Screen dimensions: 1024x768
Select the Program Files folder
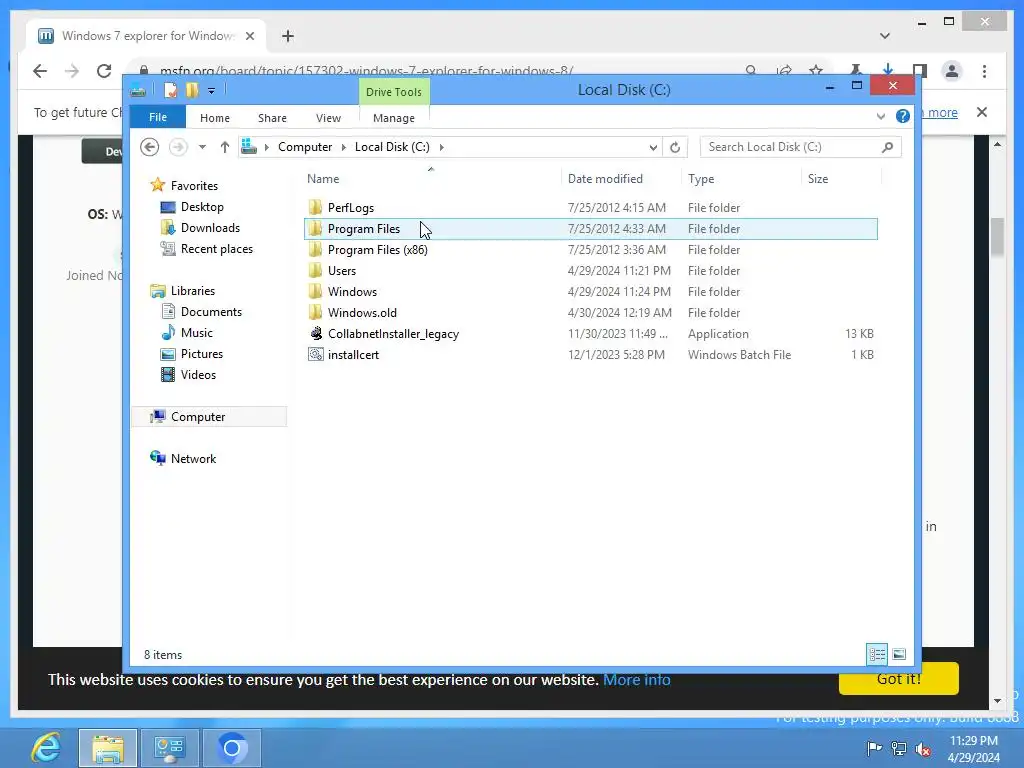tap(590, 229)
